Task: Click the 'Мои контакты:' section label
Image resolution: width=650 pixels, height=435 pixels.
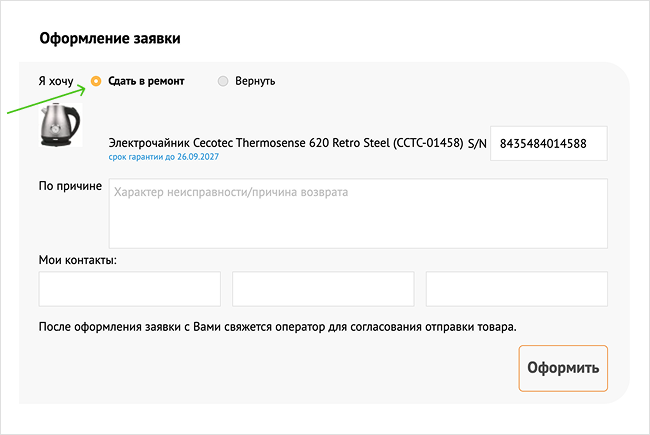Action: [x=78, y=260]
